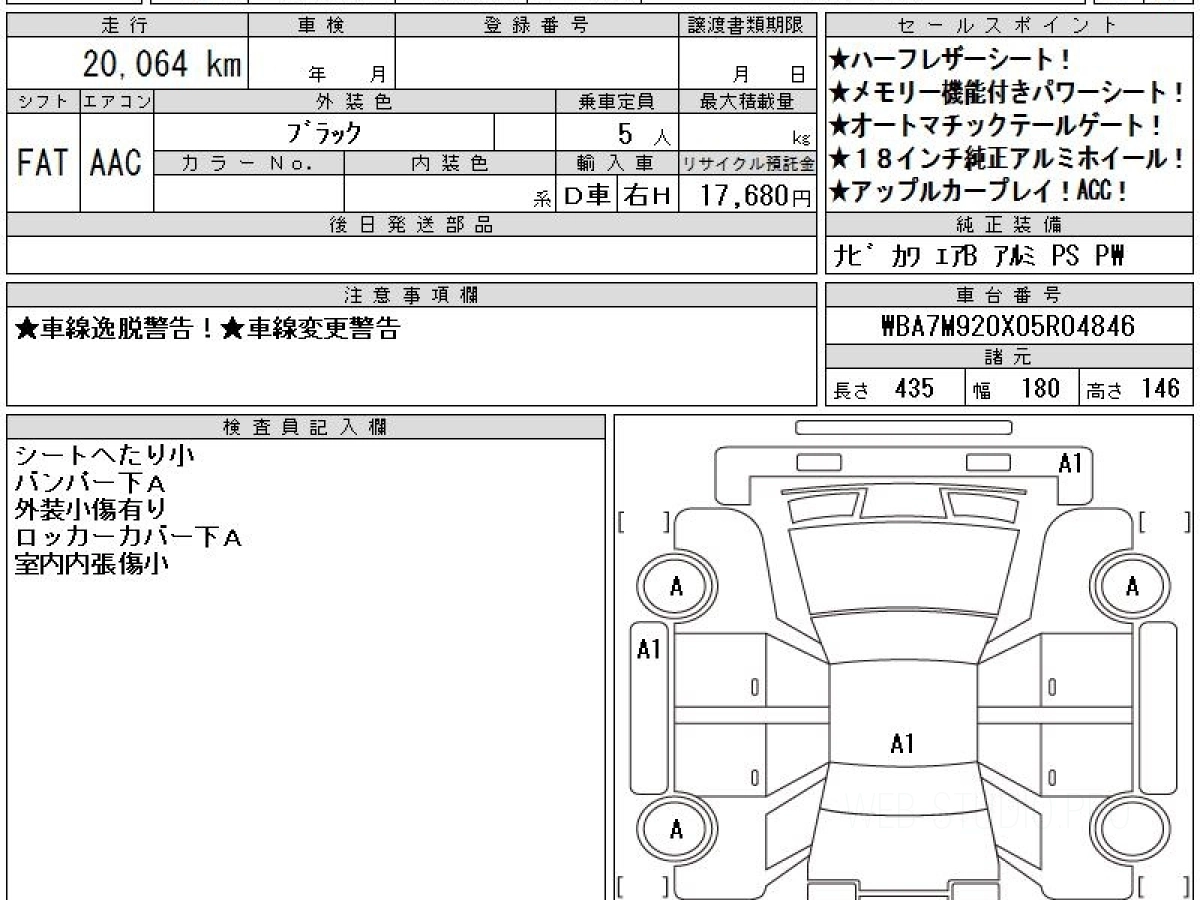Click the A1 mark on the car roof
1200x900 pixels.
pyautogui.click(x=902, y=744)
